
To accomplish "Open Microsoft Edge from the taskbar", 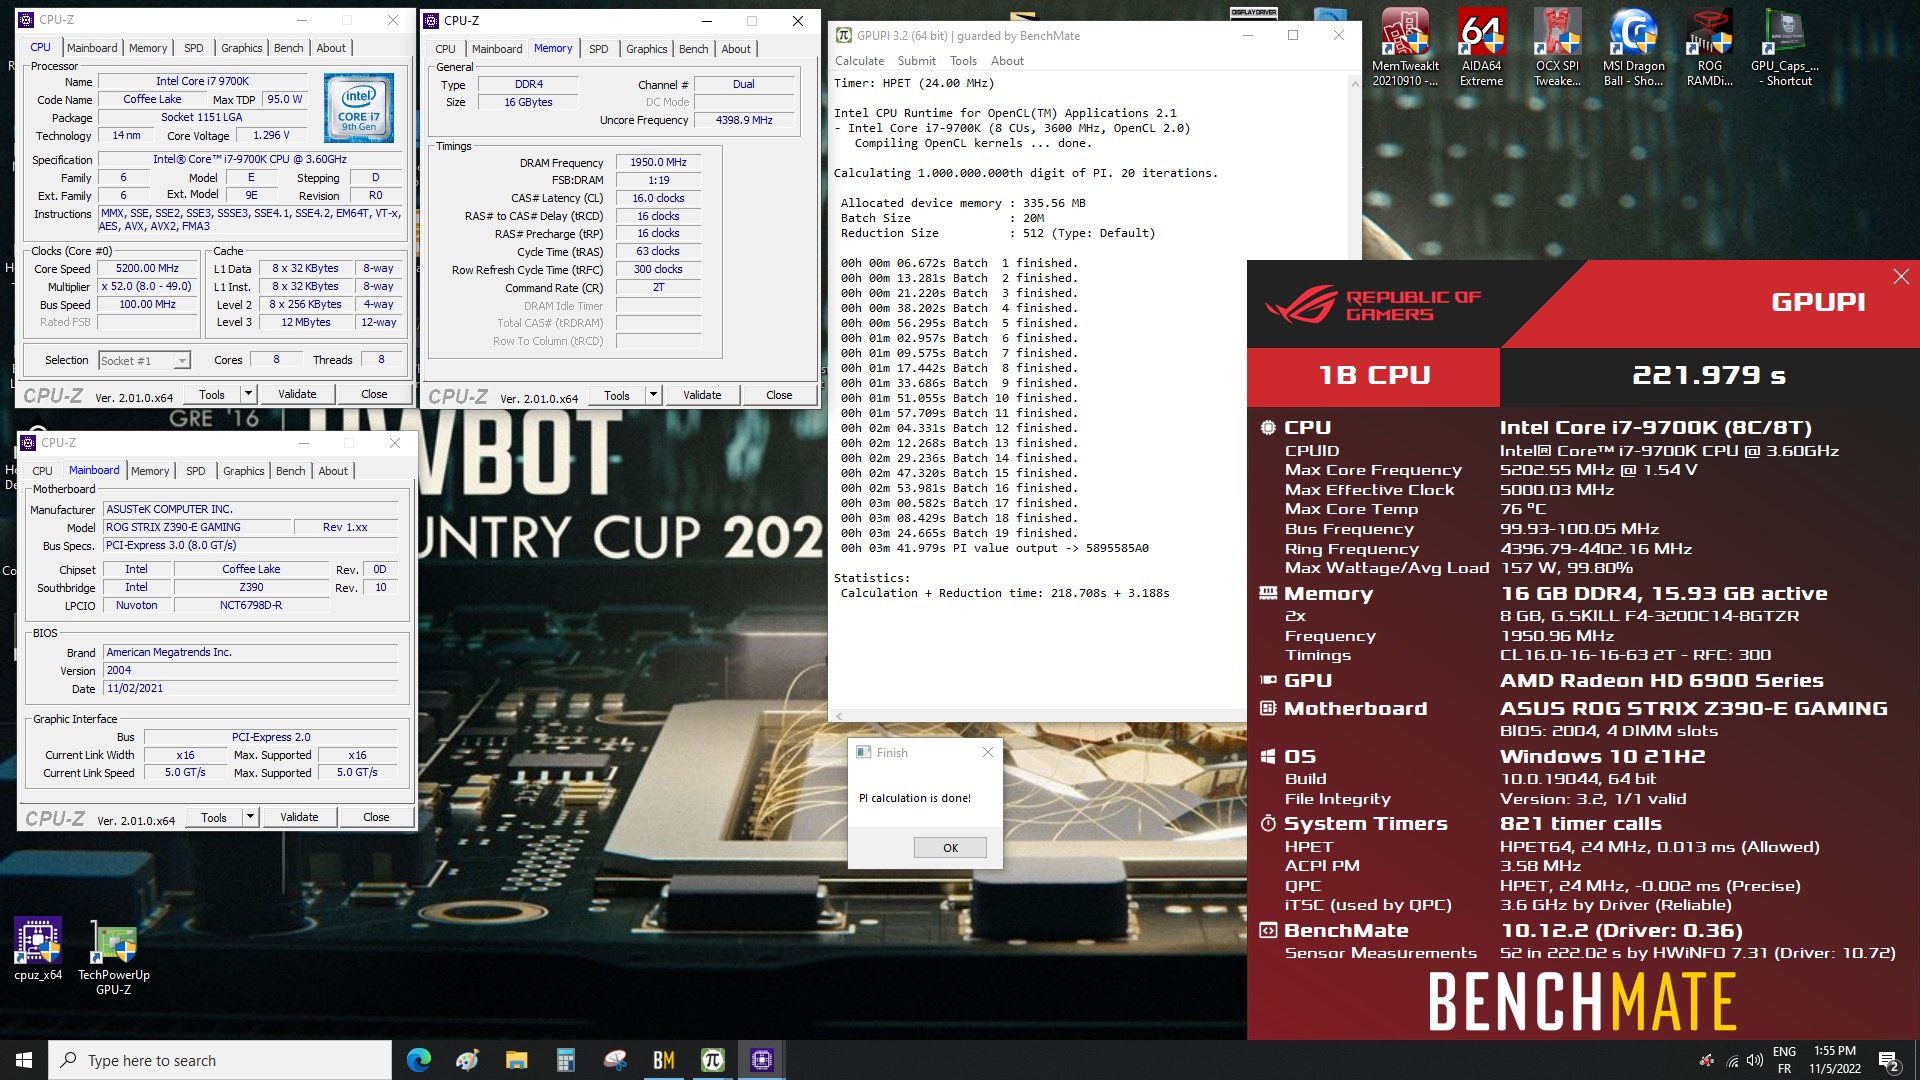I will pos(418,1060).
